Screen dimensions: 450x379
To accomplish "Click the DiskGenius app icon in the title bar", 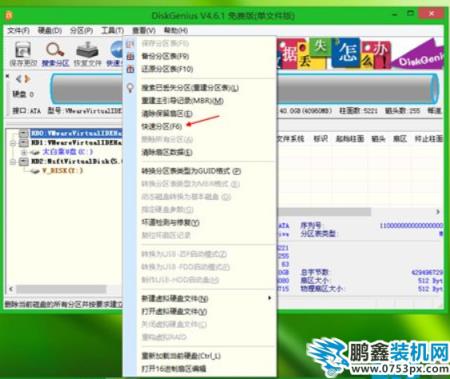I will click(x=9, y=15).
